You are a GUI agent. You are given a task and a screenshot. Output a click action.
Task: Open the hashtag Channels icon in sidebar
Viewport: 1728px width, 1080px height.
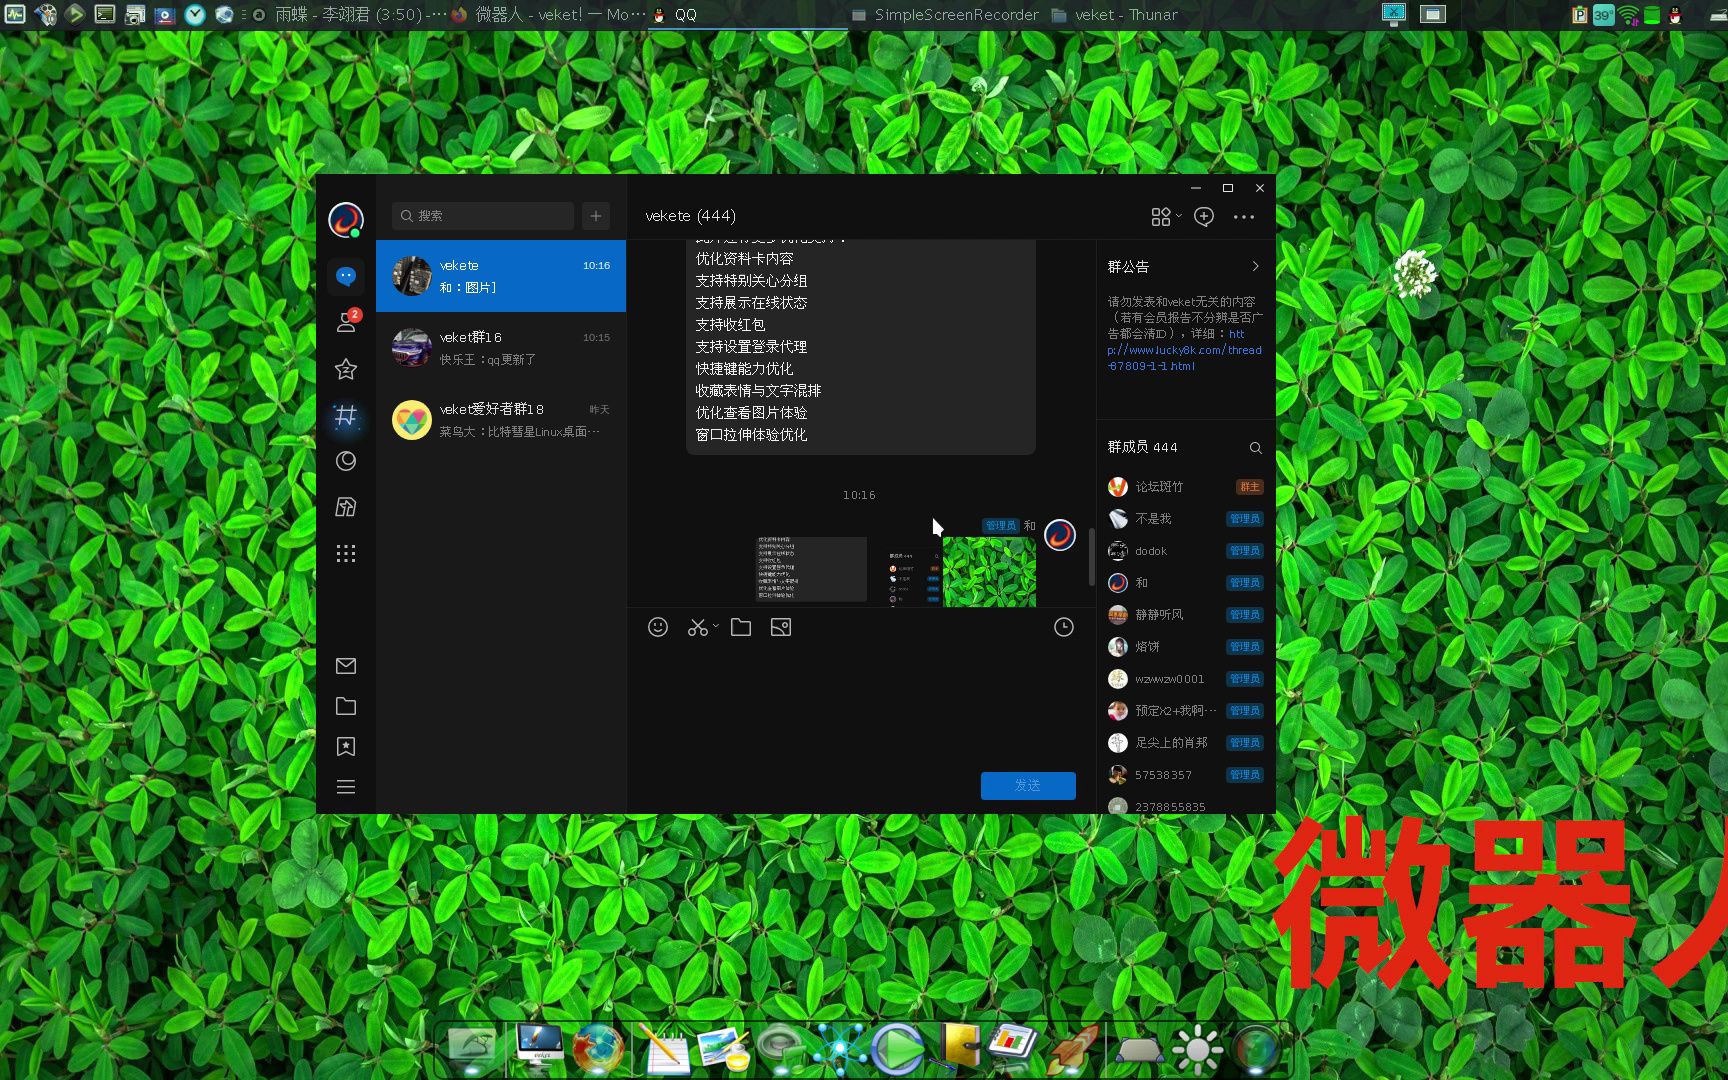point(346,415)
